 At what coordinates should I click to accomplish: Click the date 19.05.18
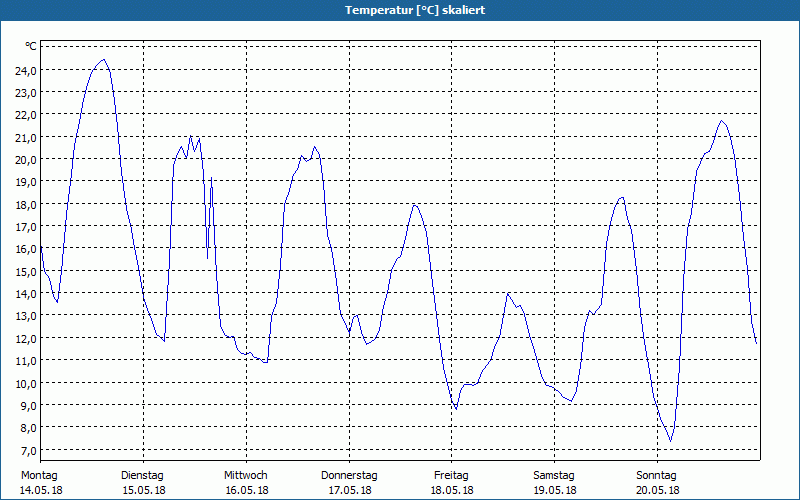[x=556, y=491]
